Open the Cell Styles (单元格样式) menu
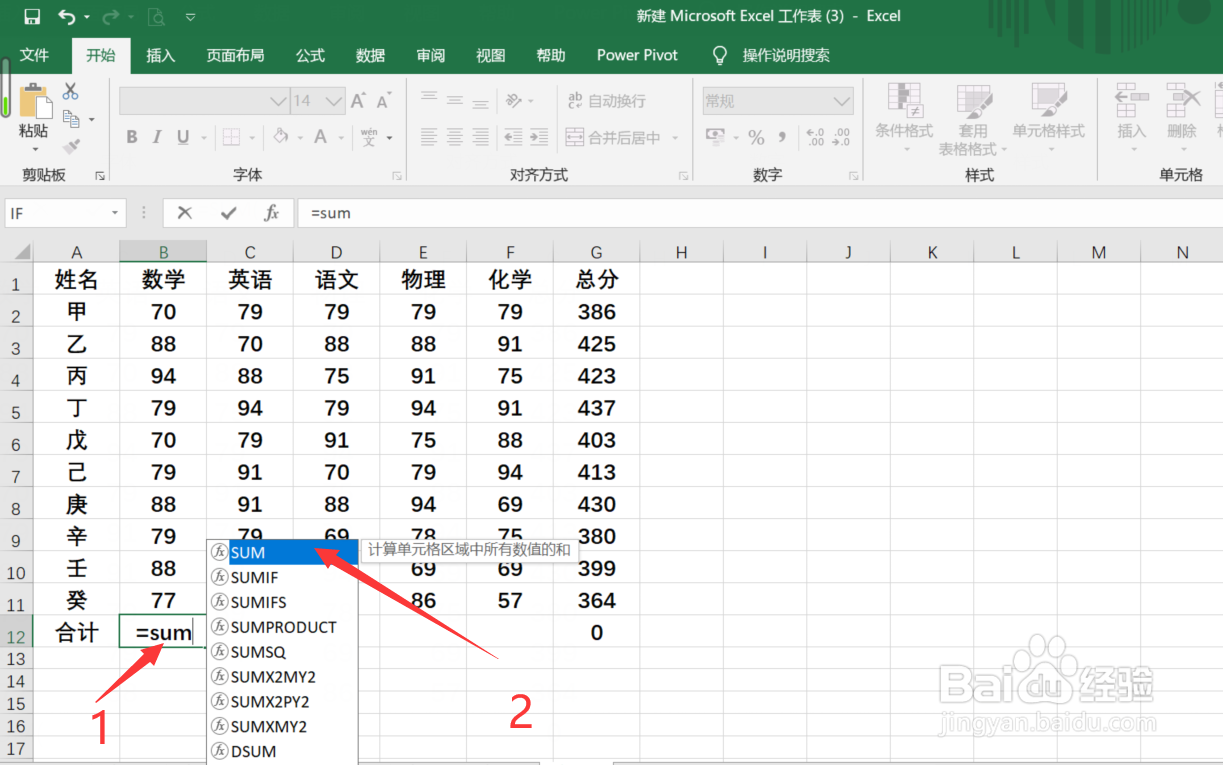 pyautogui.click(x=1048, y=118)
